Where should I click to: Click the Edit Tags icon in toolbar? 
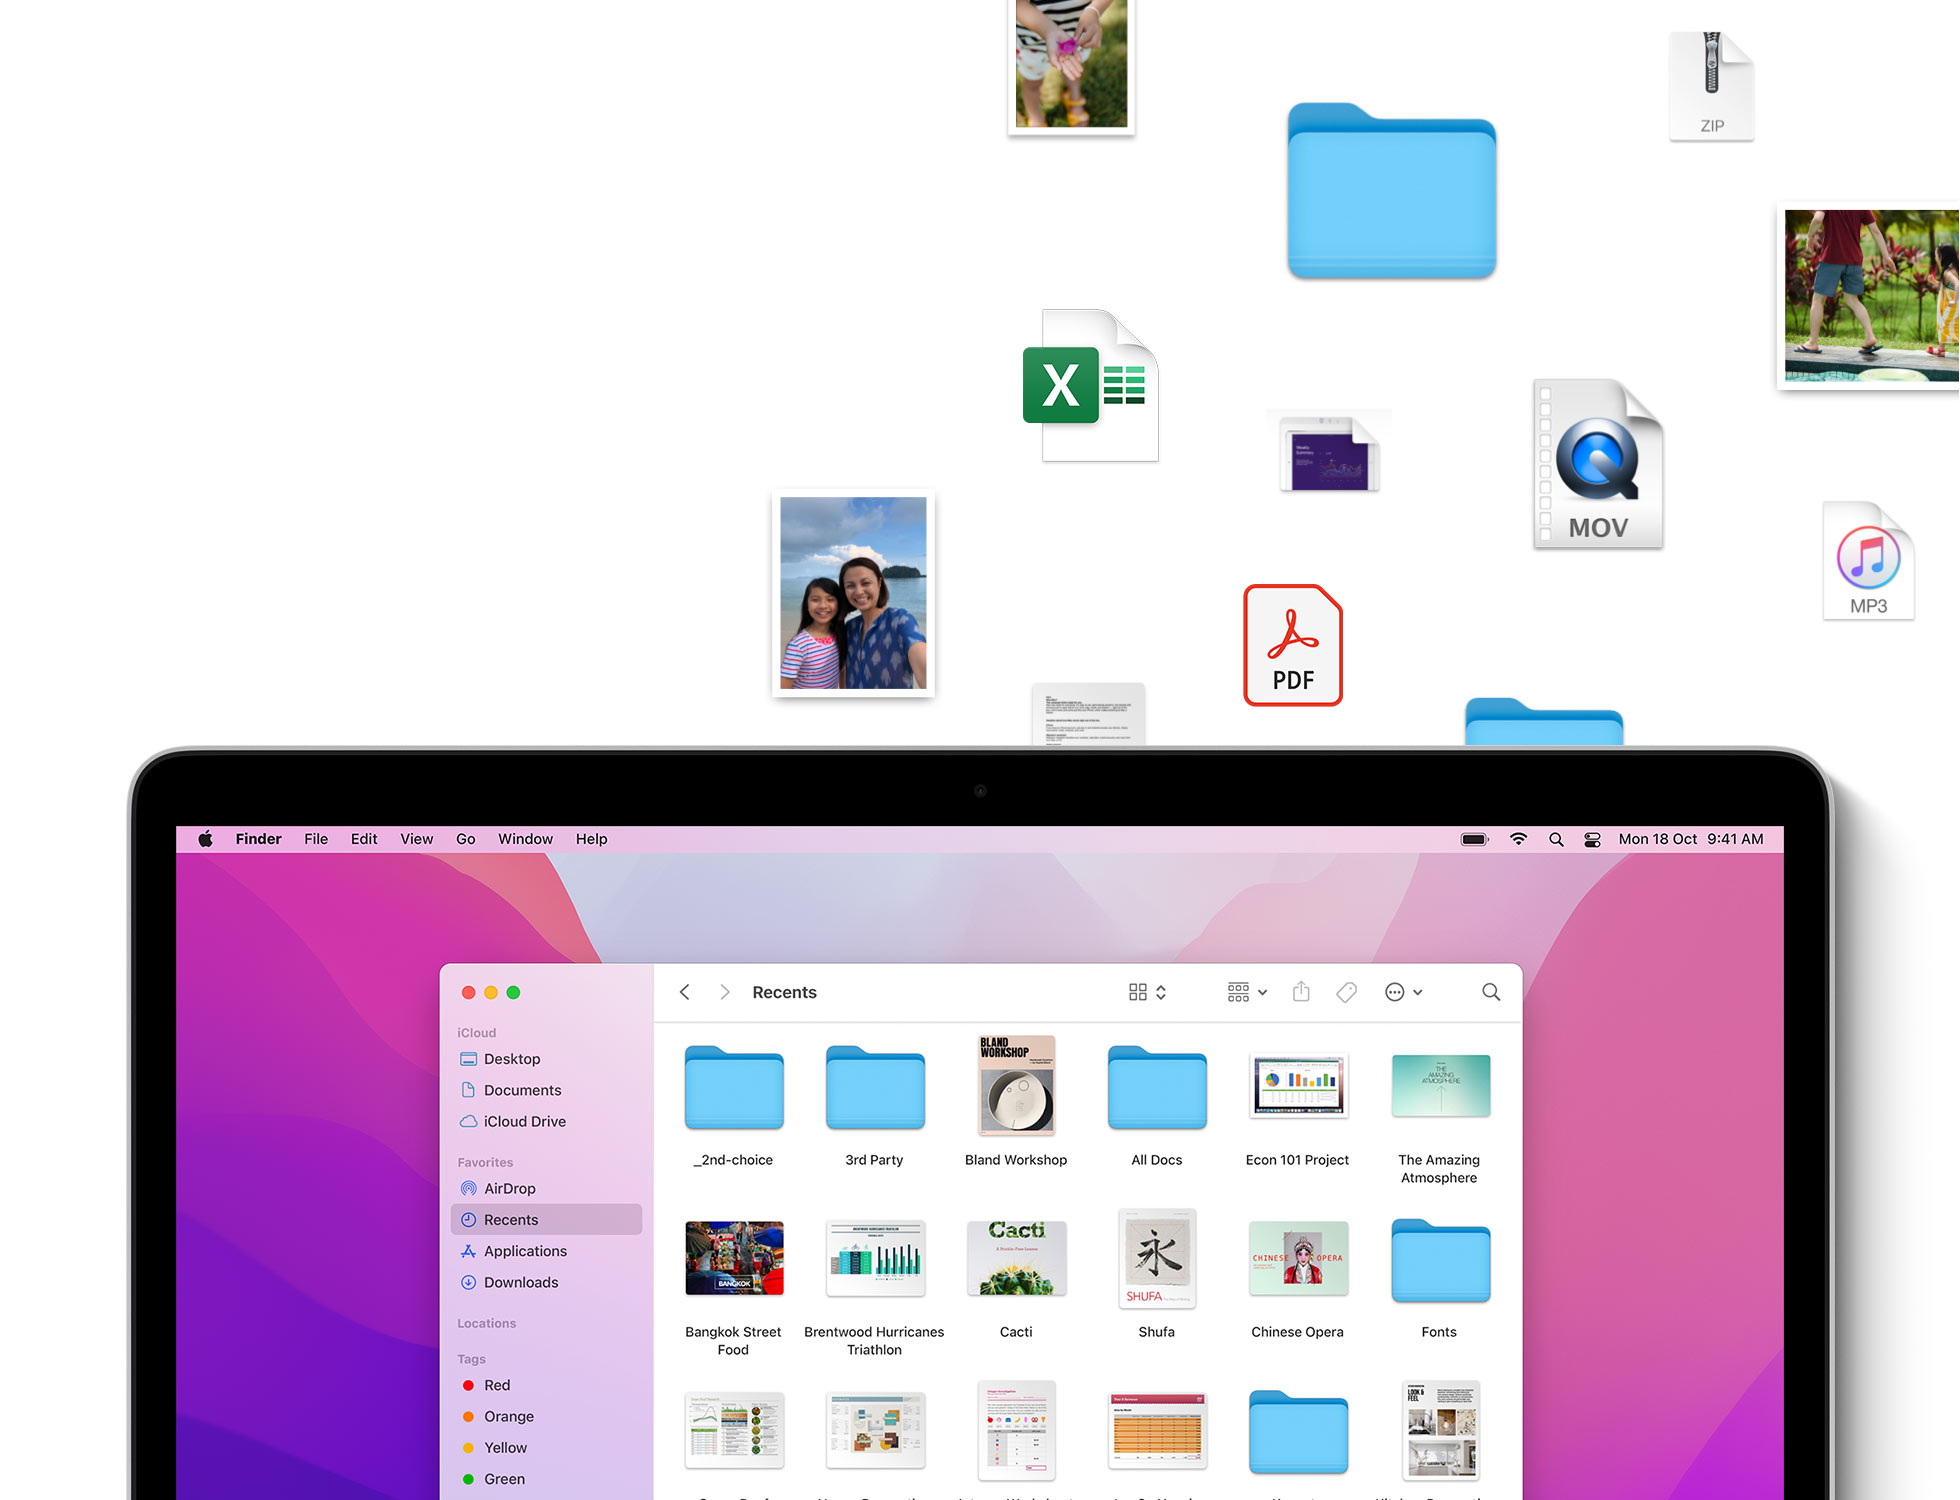coord(1347,992)
